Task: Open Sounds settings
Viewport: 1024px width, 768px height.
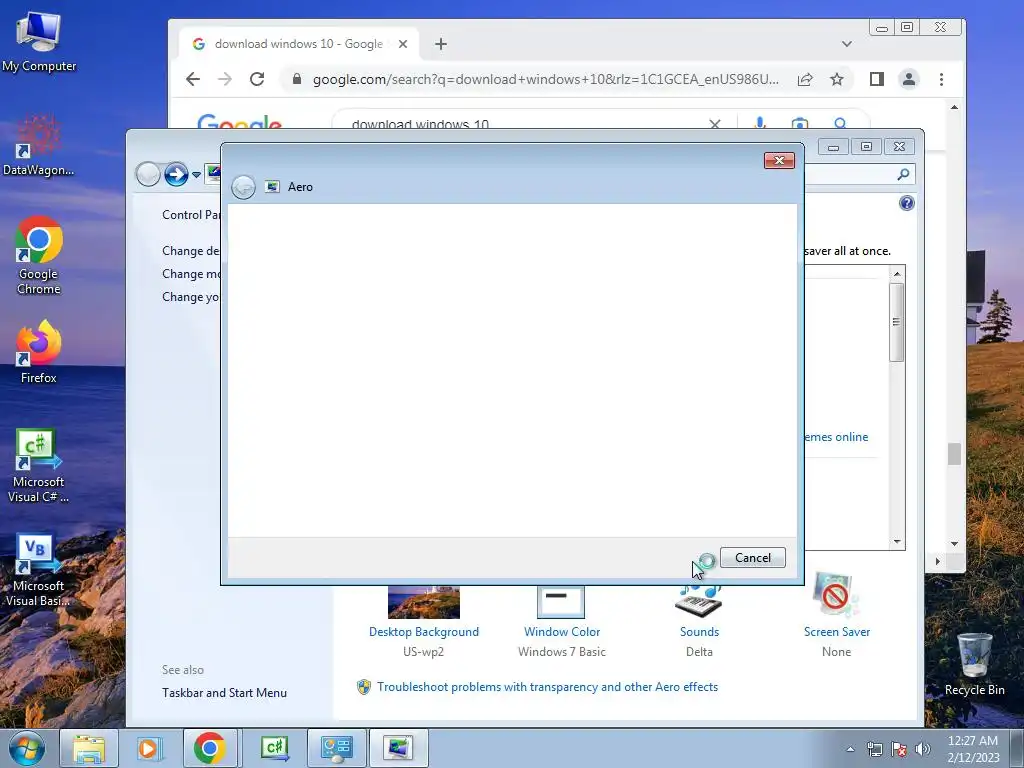Action: (x=699, y=632)
